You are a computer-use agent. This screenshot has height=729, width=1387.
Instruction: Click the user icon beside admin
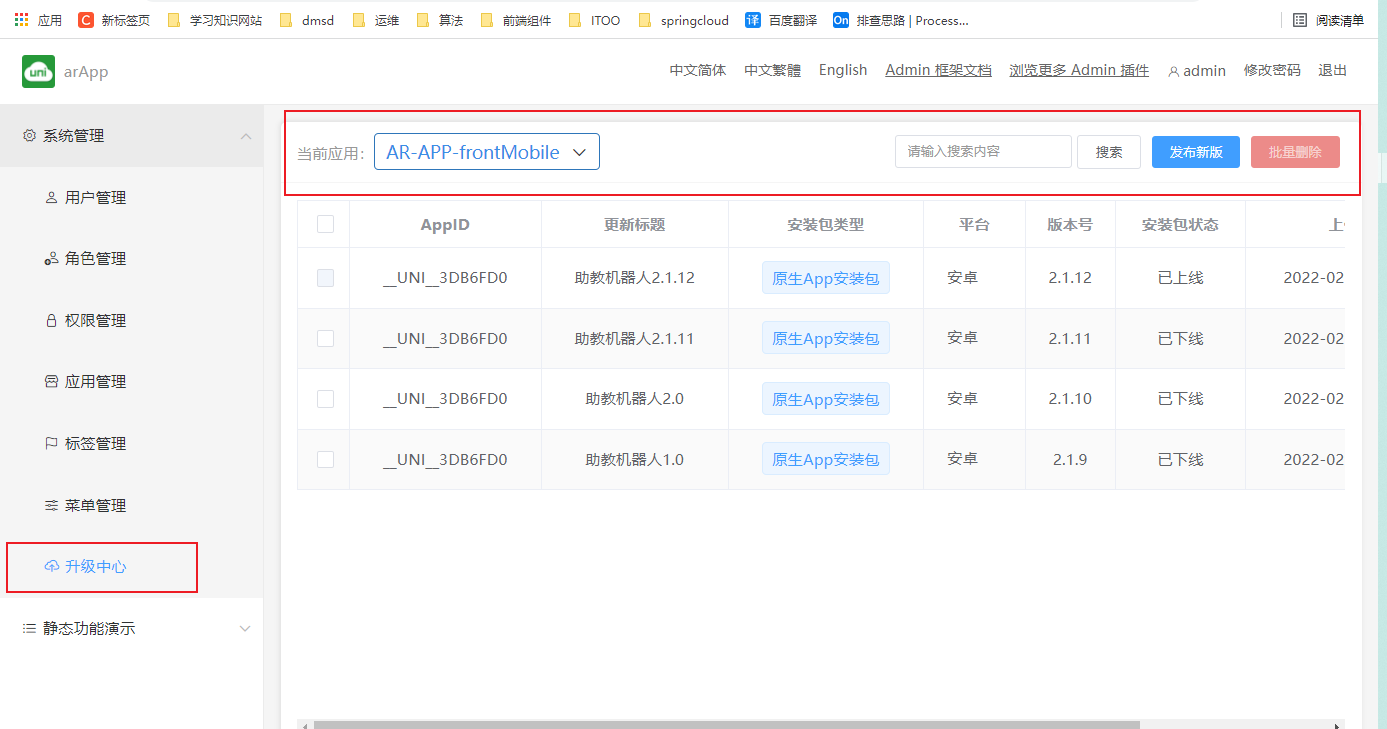coord(1174,72)
